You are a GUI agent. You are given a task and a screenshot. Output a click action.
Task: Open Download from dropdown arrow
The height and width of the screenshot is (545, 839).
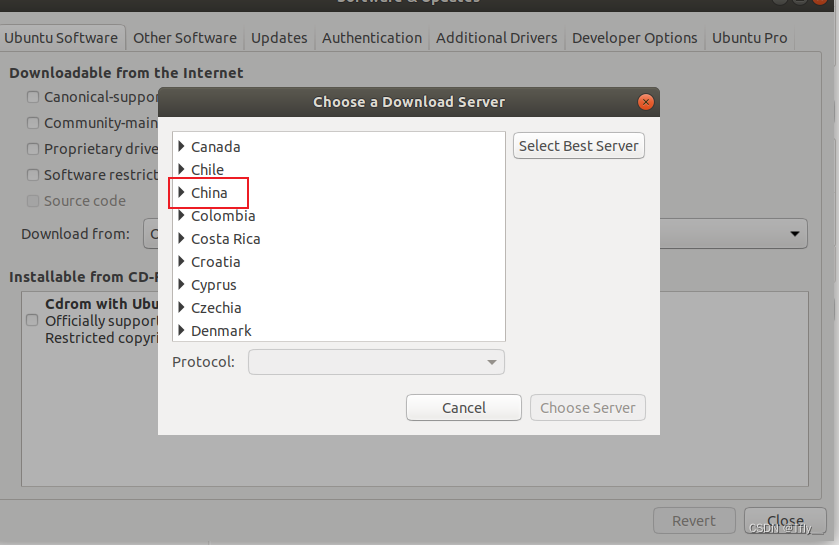(x=795, y=234)
